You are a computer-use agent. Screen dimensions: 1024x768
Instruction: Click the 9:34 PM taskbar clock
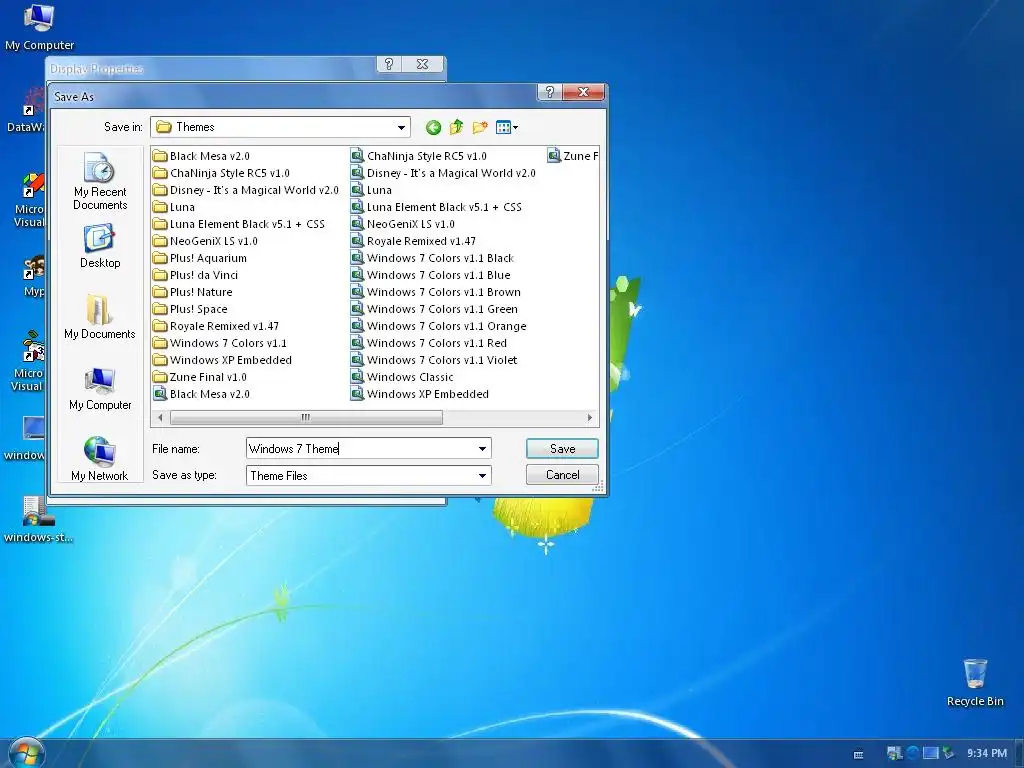[x=987, y=753]
